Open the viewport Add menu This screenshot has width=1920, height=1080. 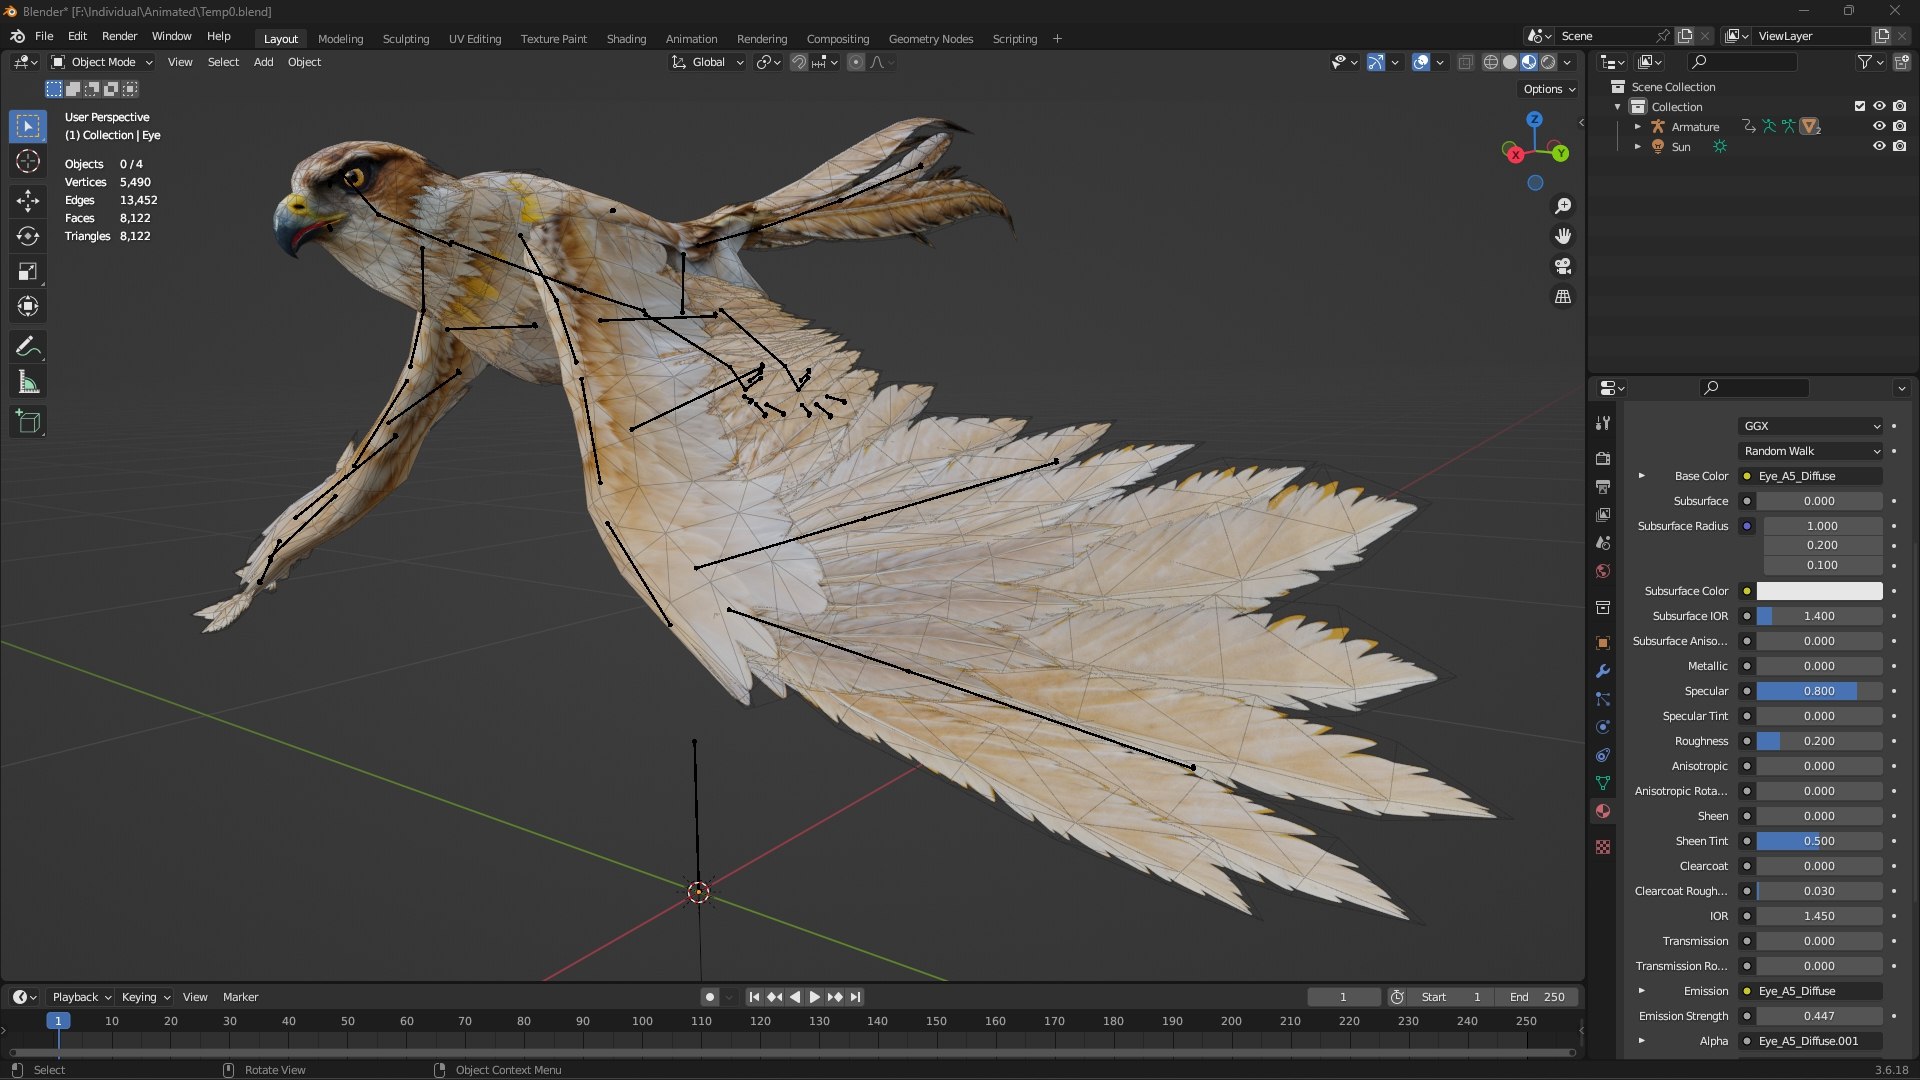click(263, 62)
